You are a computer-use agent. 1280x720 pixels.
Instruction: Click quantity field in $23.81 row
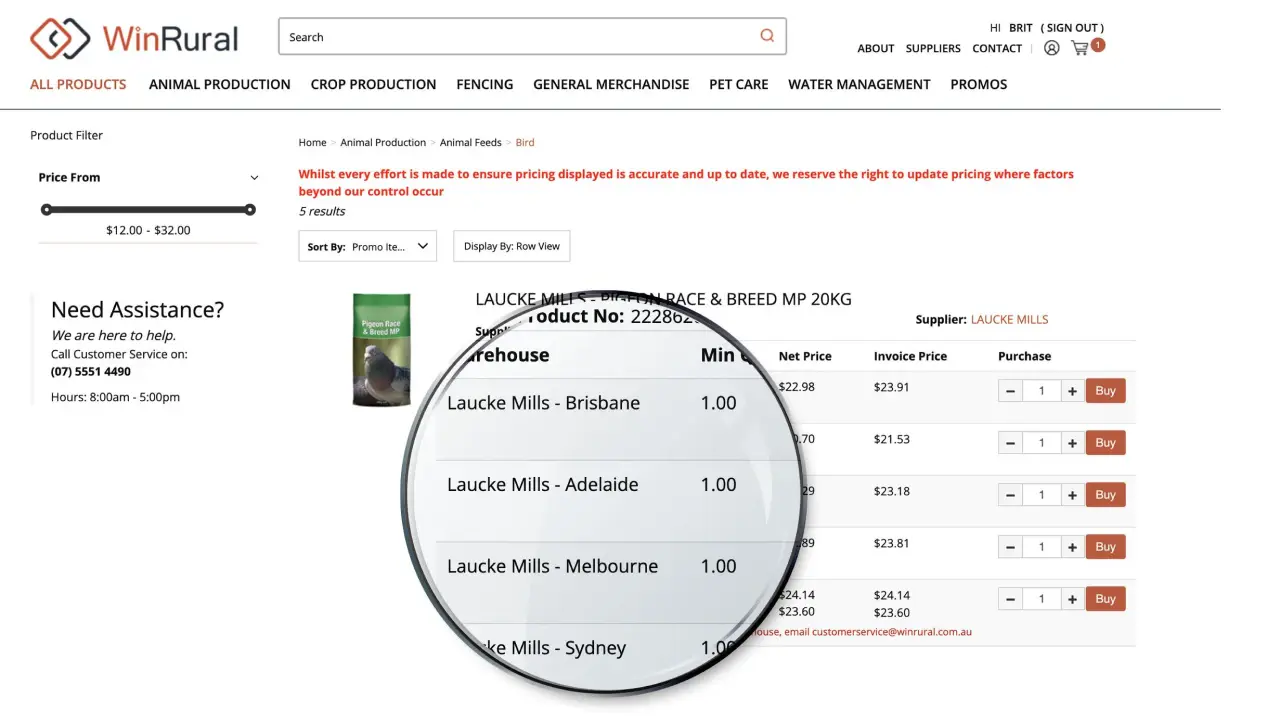coord(1041,547)
